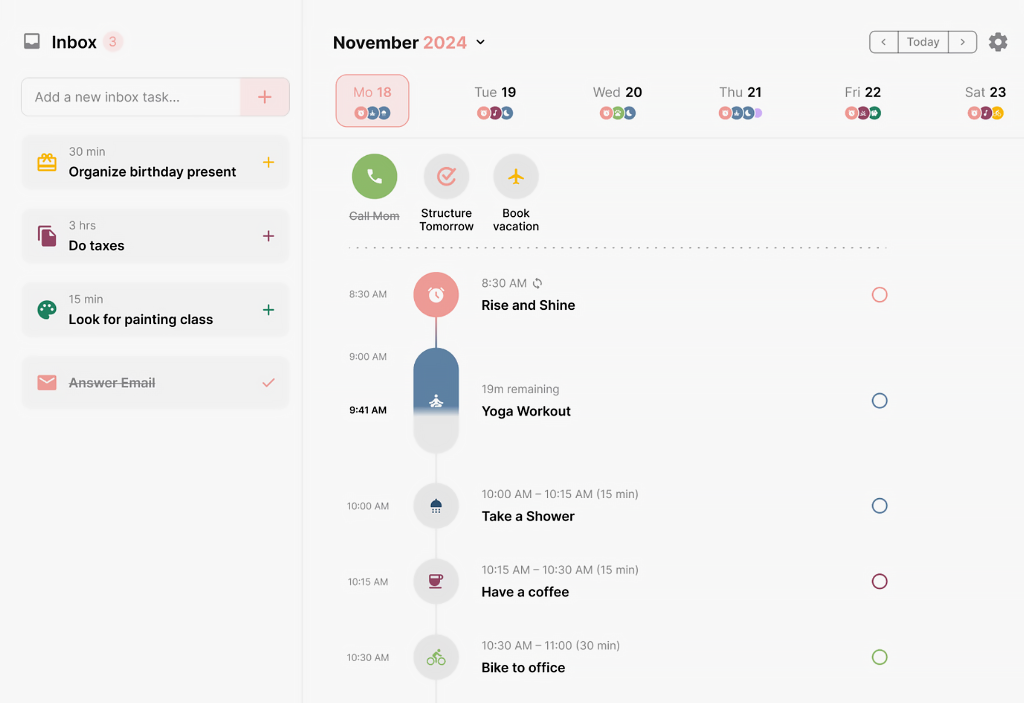Viewport: 1024px width, 703px height.
Task: Select the shower icon on Take a Shower
Action: tap(436, 505)
